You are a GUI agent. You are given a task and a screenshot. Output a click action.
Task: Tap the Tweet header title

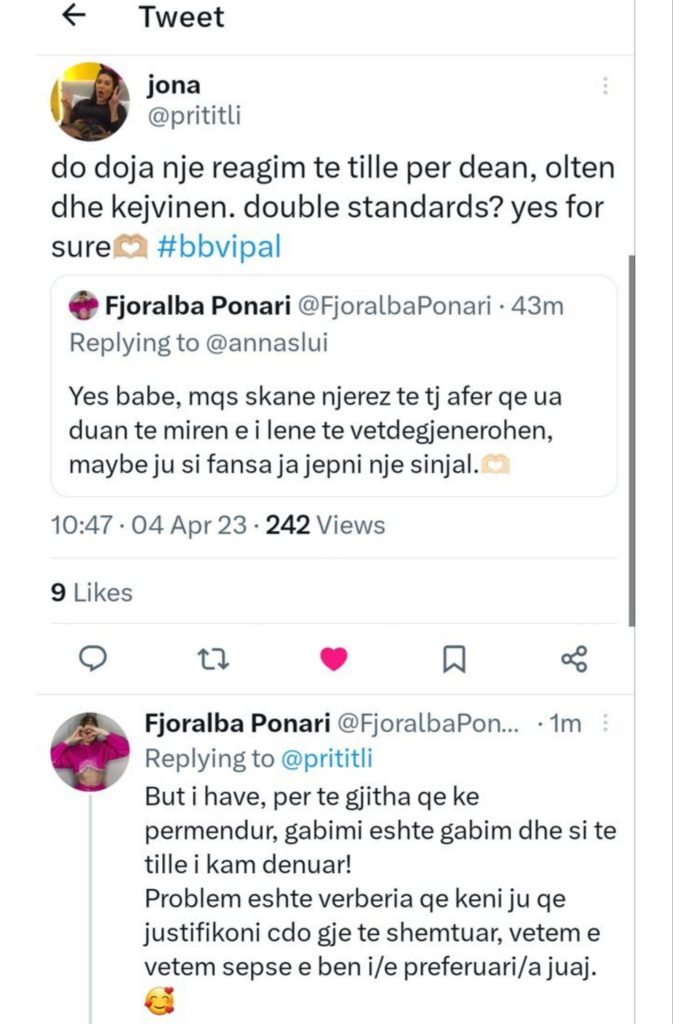coord(181,17)
